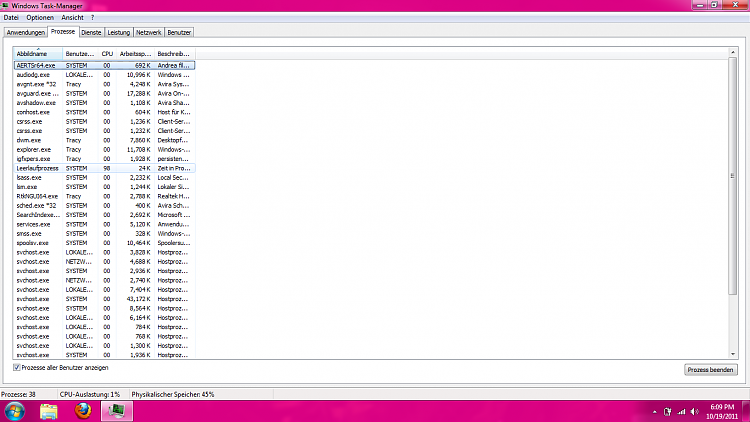The image size is (750, 422).
Task: Select svchost.exe row using 43,172 K
Action: (104, 299)
